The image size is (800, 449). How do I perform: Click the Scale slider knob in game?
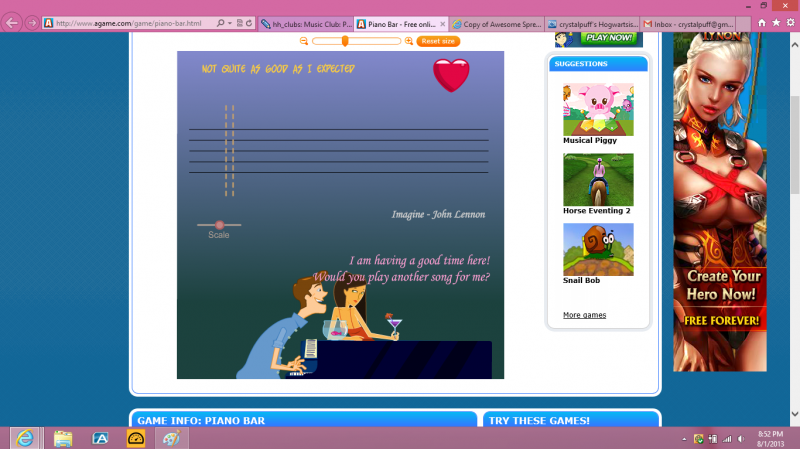point(219,225)
